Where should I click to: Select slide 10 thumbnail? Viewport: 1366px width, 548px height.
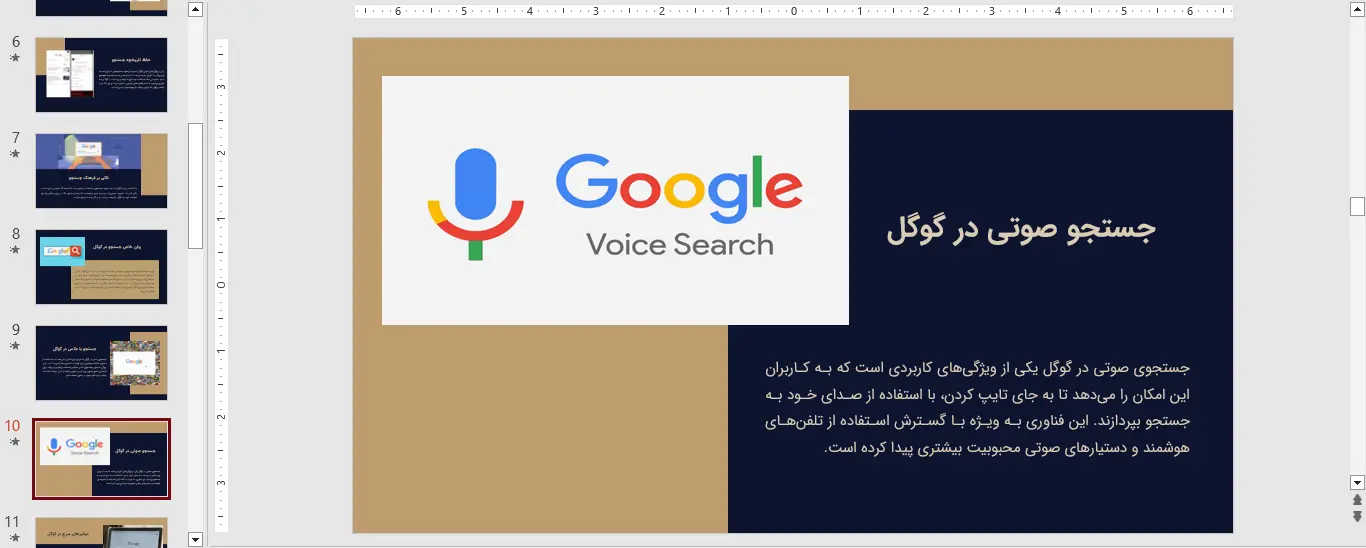click(x=101, y=459)
